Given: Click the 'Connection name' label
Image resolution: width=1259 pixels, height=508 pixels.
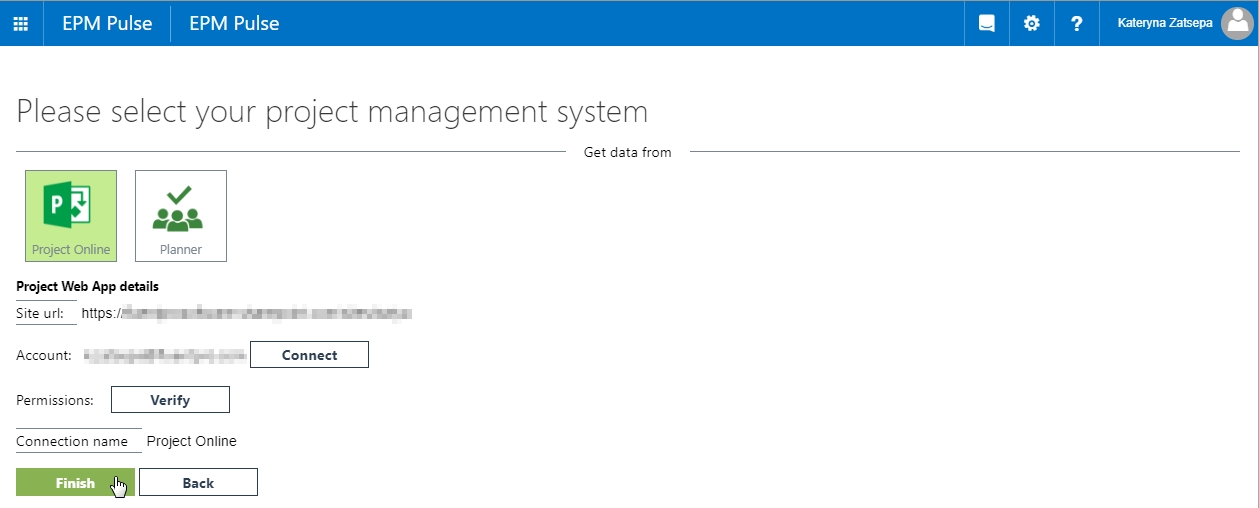Looking at the screenshot, I should point(72,441).
